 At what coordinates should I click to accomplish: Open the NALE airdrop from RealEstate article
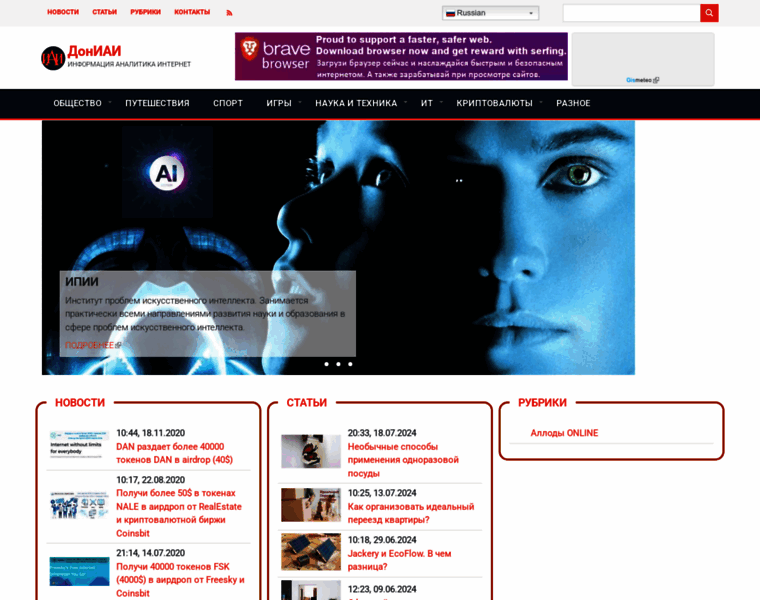coord(179,513)
